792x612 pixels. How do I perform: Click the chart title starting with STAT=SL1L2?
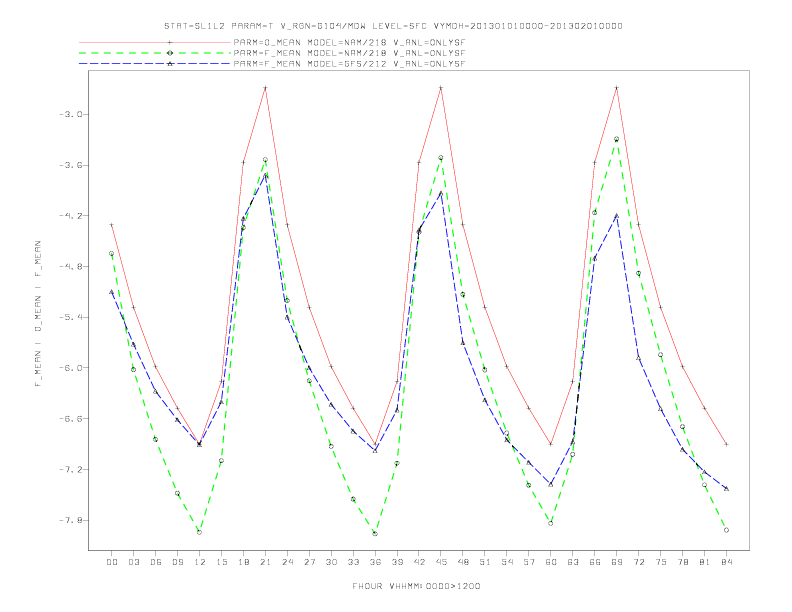pos(393,26)
